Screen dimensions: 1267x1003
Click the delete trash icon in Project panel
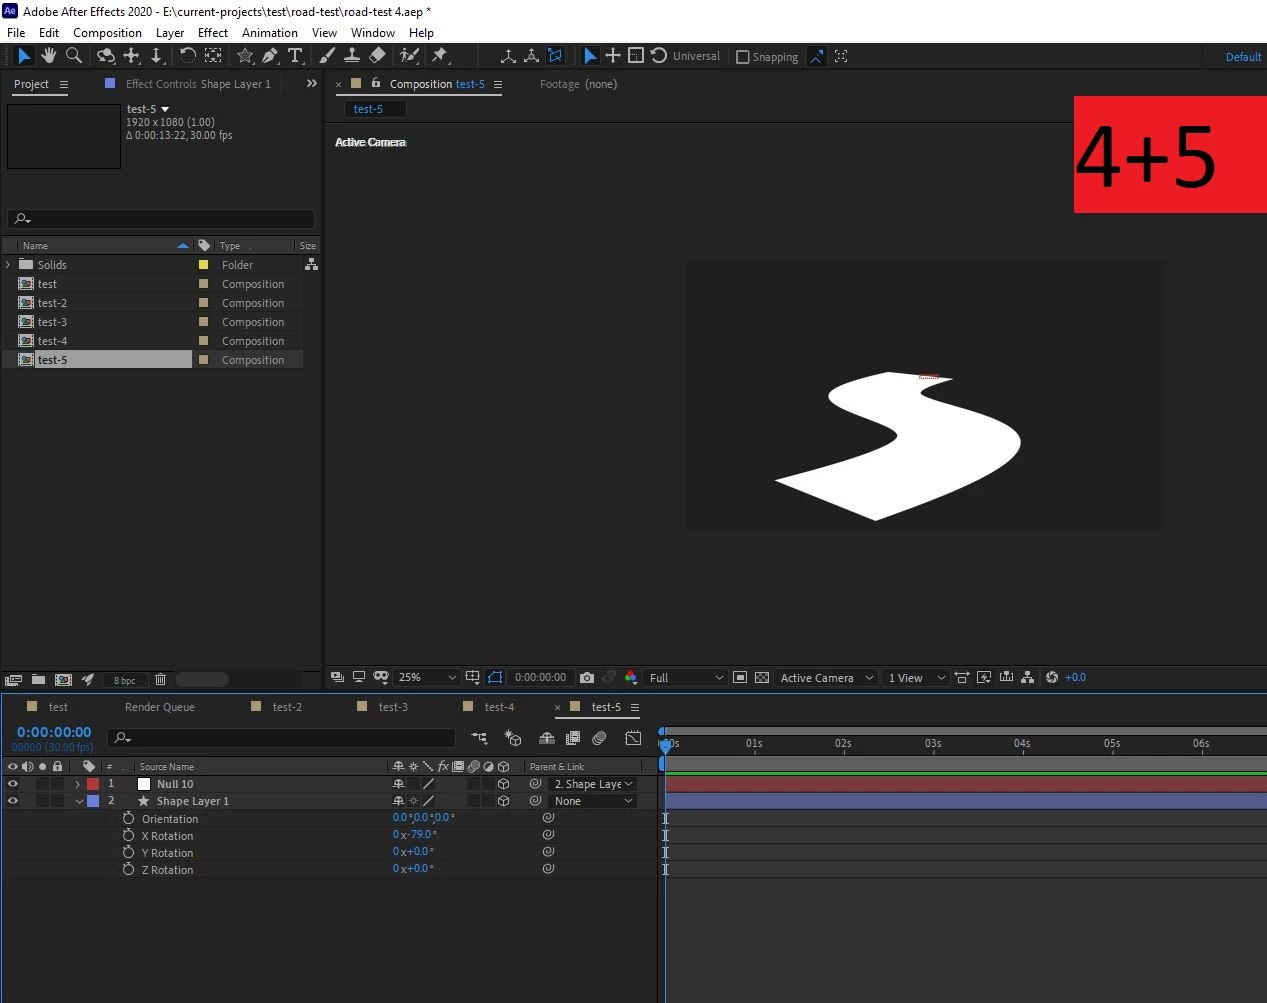point(160,679)
